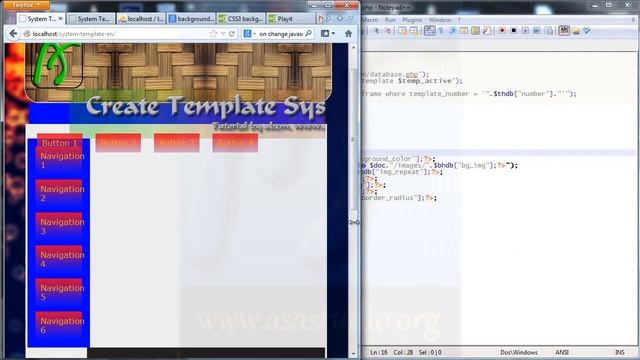Go to Firefox home page icon
Viewport: 640px width, 360px height.
coord(348,34)
